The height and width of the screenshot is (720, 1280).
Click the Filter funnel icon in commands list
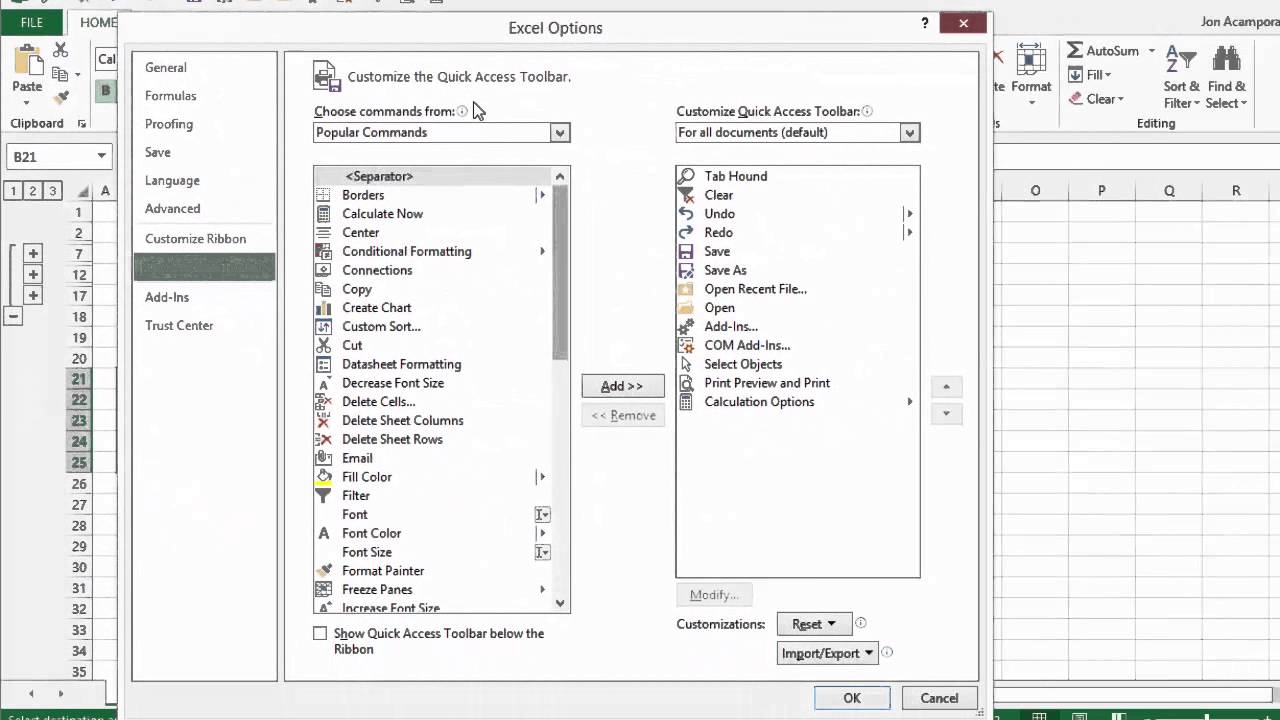click(323, 496)
